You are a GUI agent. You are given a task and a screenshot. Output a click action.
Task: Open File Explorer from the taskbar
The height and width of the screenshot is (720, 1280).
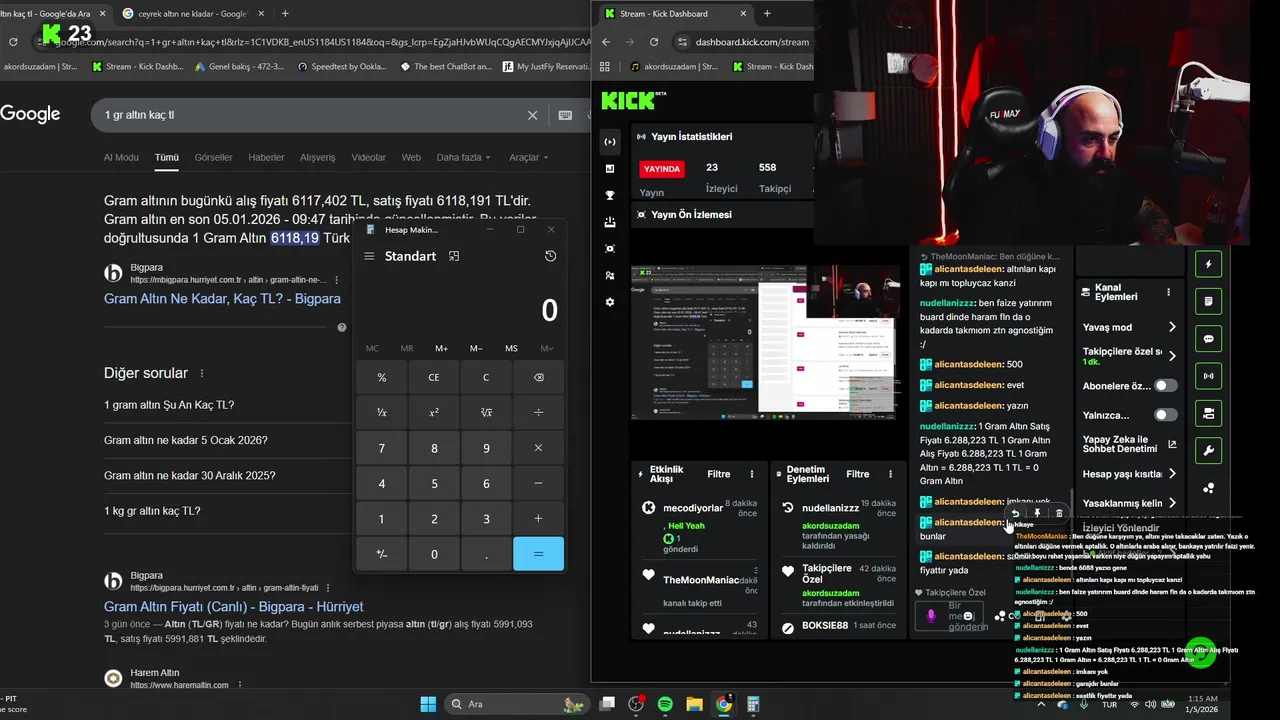(x=694, y=704)
